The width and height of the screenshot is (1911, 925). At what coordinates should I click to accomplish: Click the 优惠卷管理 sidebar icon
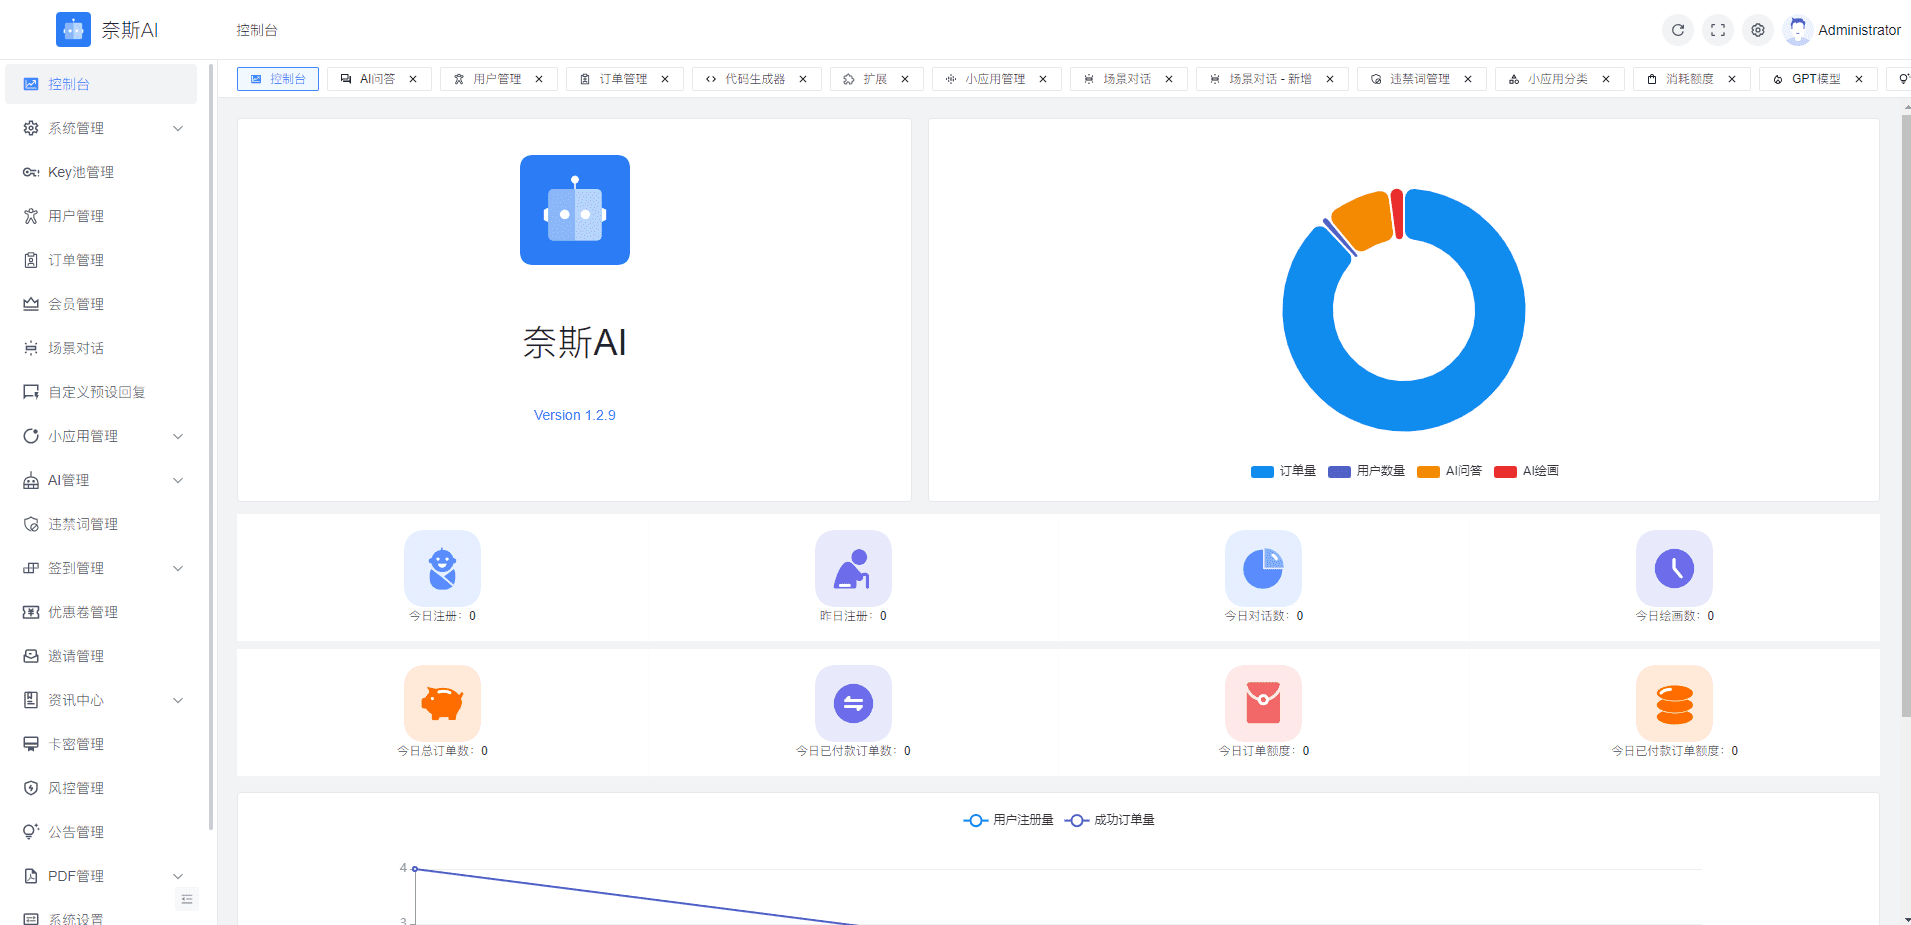[31, 612]
